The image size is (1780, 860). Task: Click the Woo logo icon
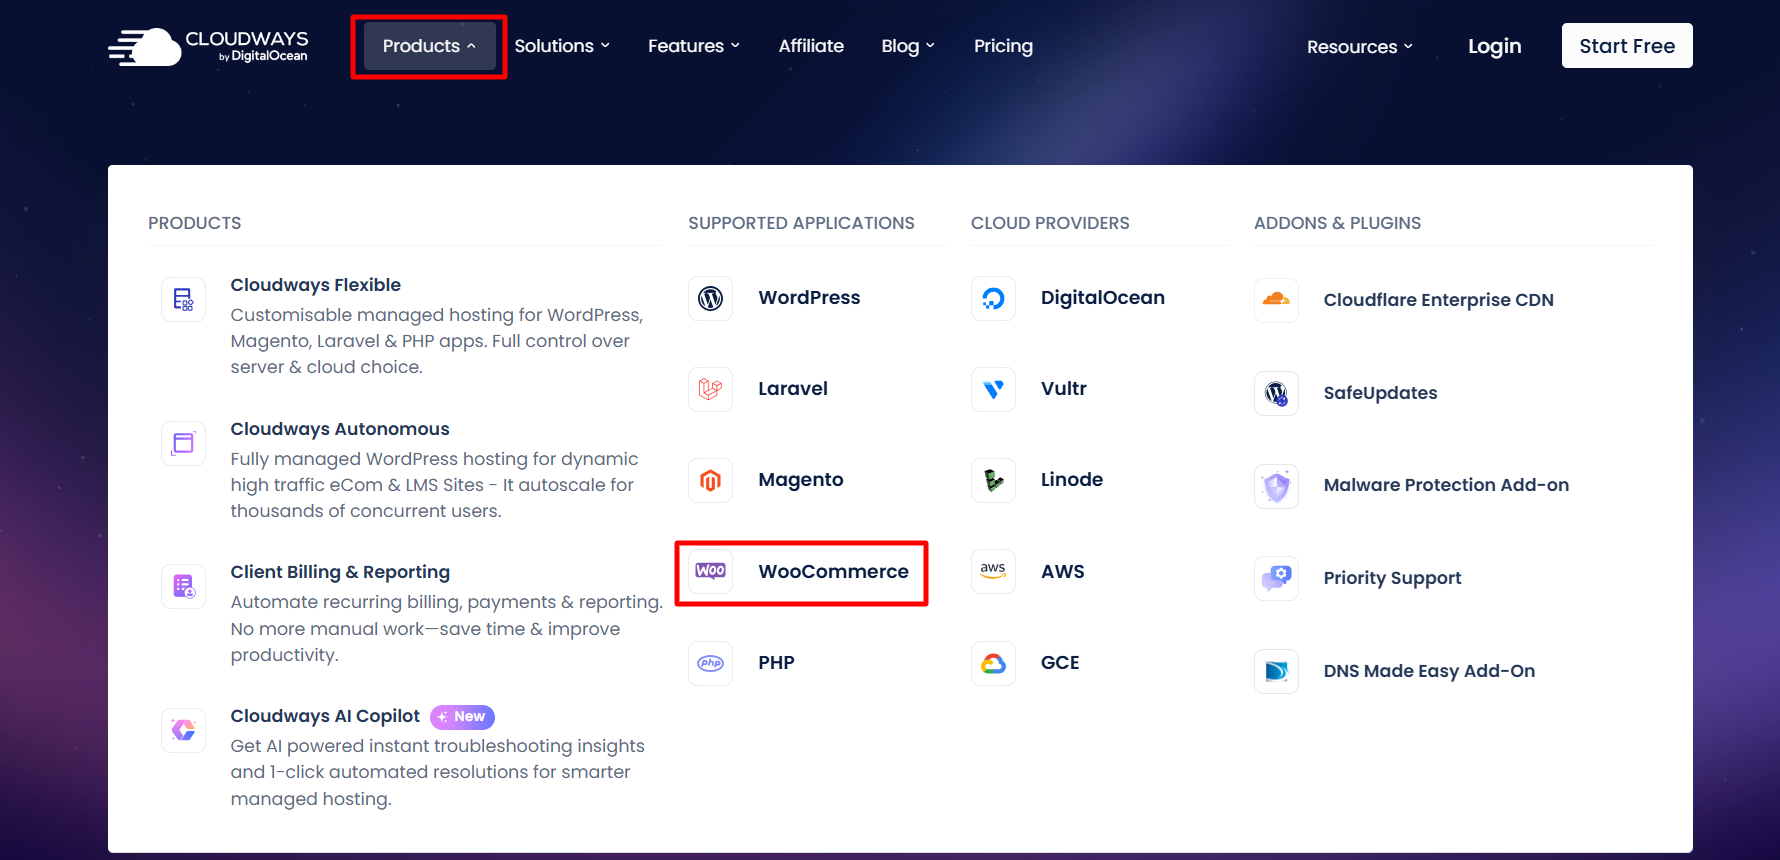point(711,571)
